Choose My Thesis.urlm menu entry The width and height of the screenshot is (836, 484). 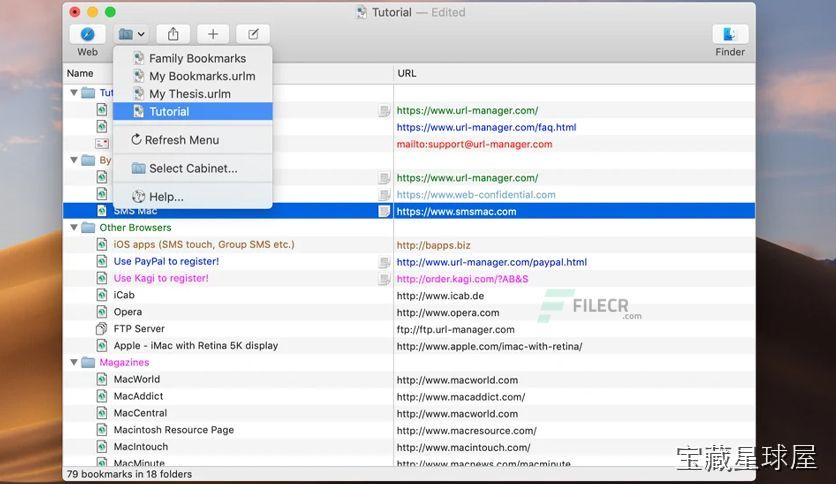(192, 94)
